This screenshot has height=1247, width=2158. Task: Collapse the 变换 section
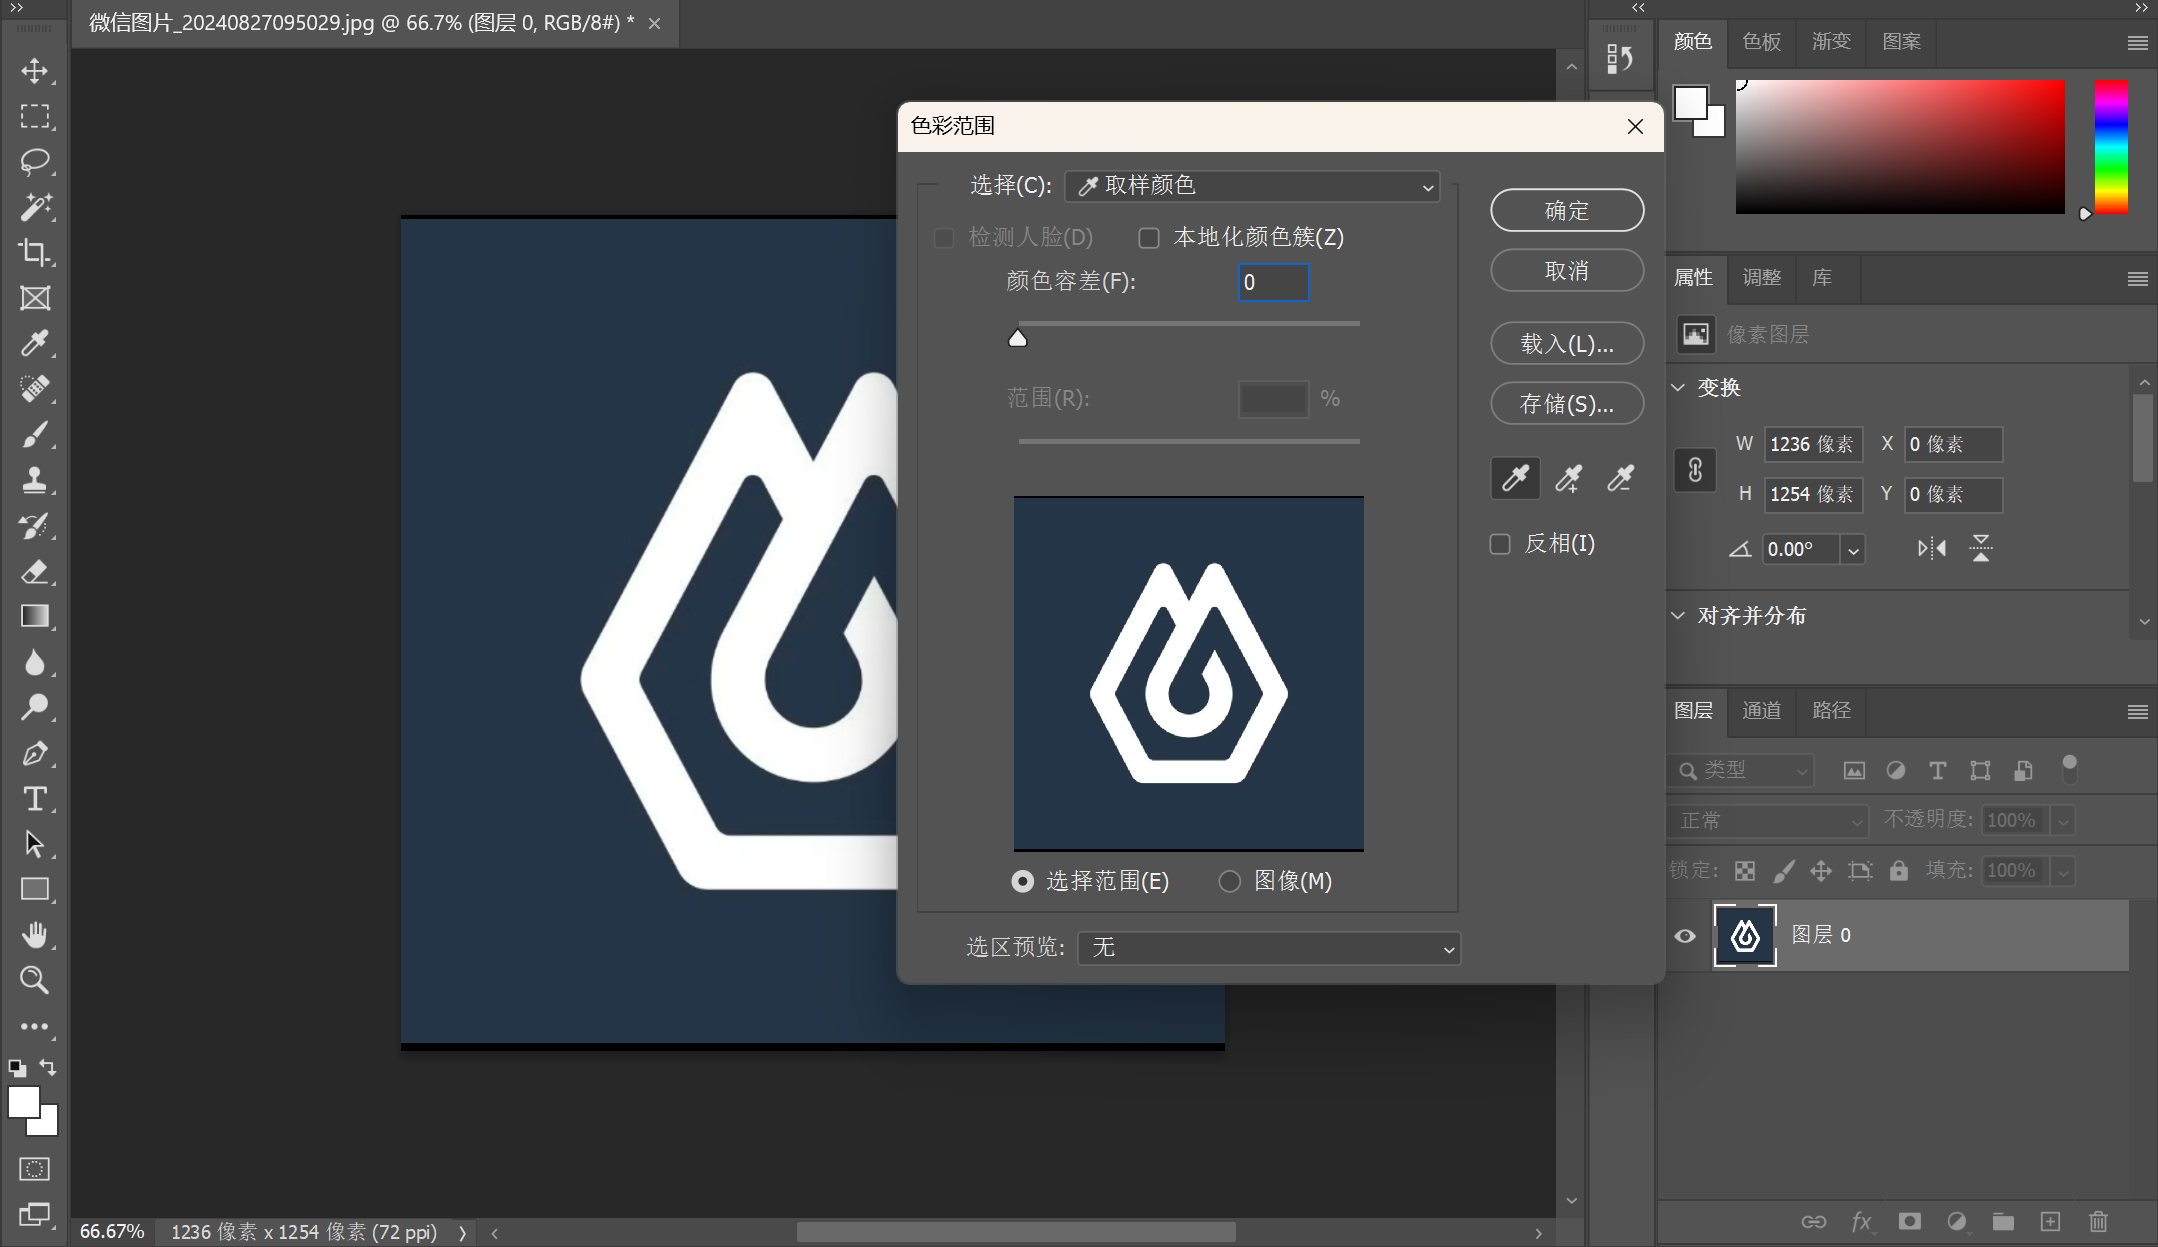pos(1679,388)
